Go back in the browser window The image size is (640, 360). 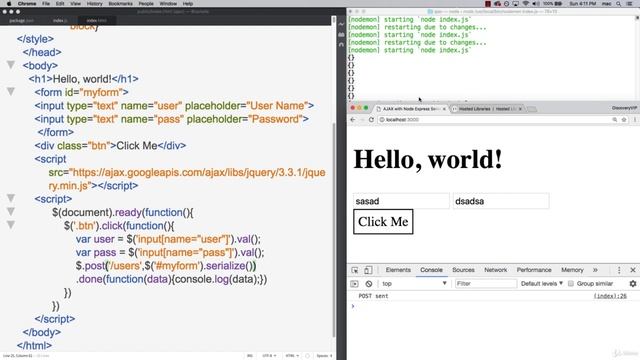353,120
